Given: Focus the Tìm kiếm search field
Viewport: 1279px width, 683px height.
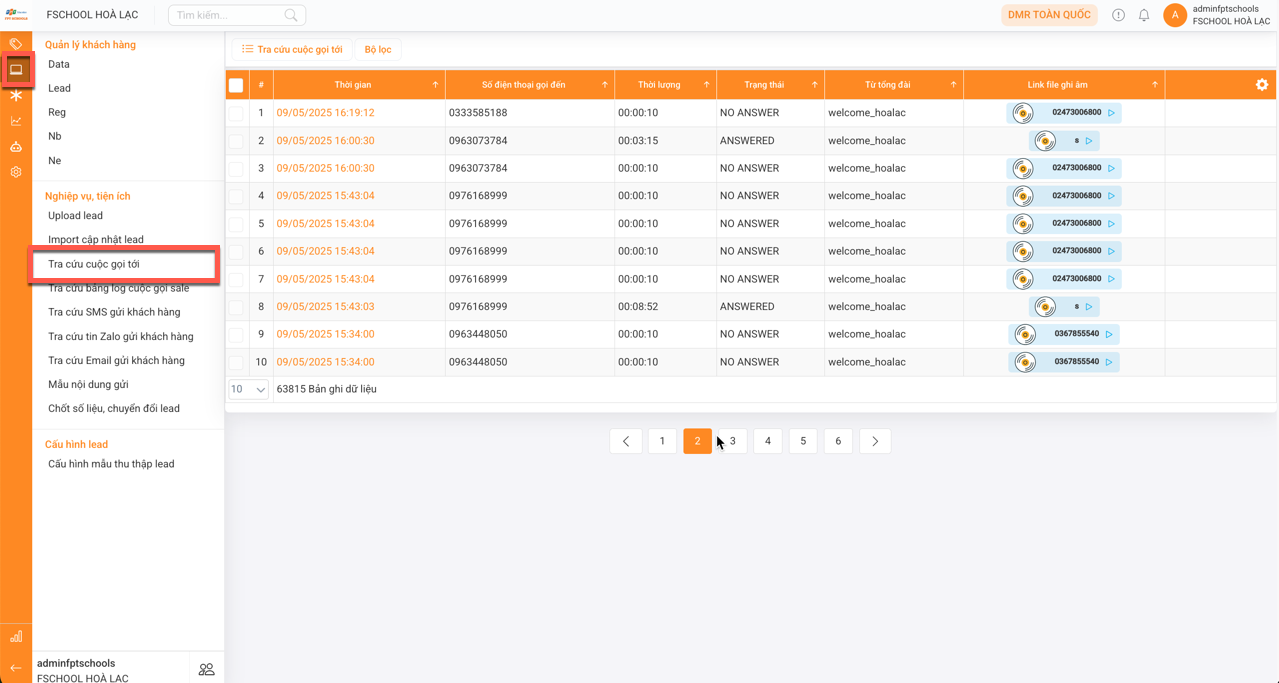Looking at the screenshot, I should tap(237, 15).
